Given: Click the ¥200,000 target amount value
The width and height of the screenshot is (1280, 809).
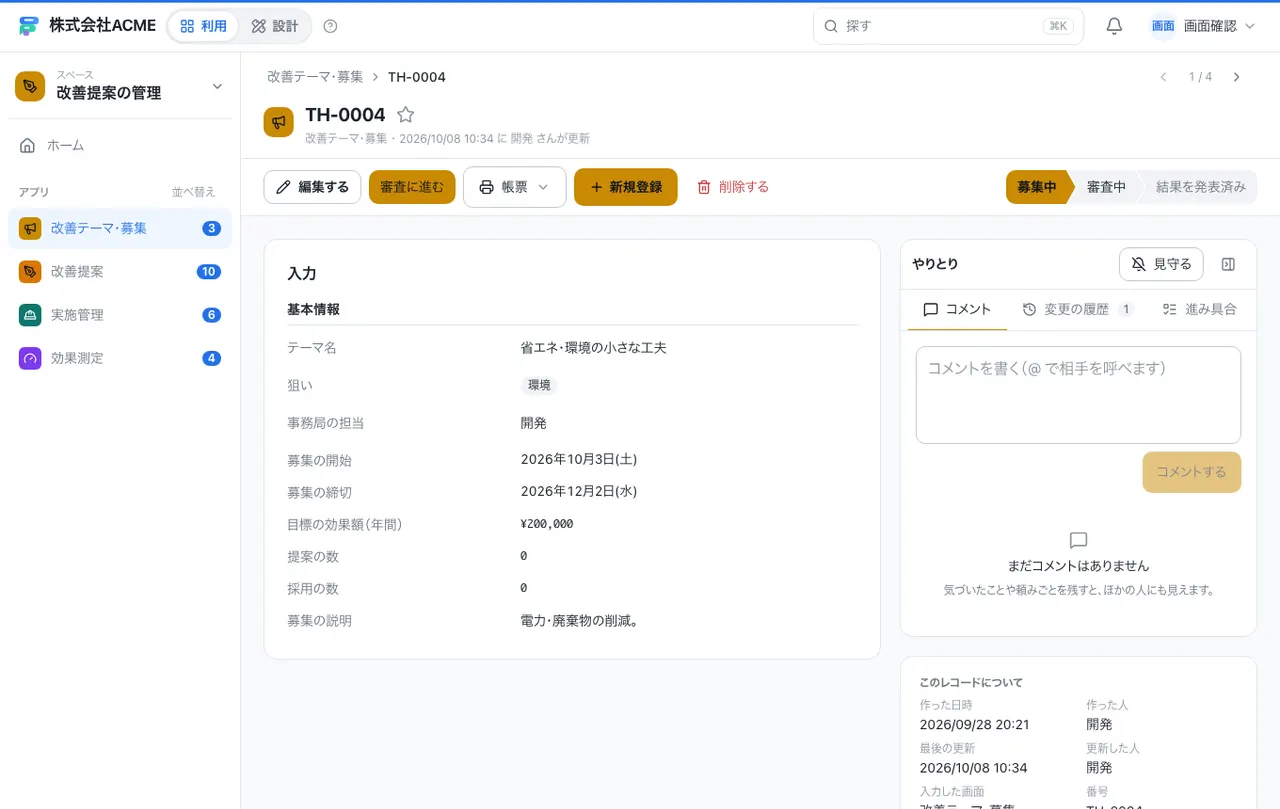Looking at the screenshot, I should tap(547, 524).
